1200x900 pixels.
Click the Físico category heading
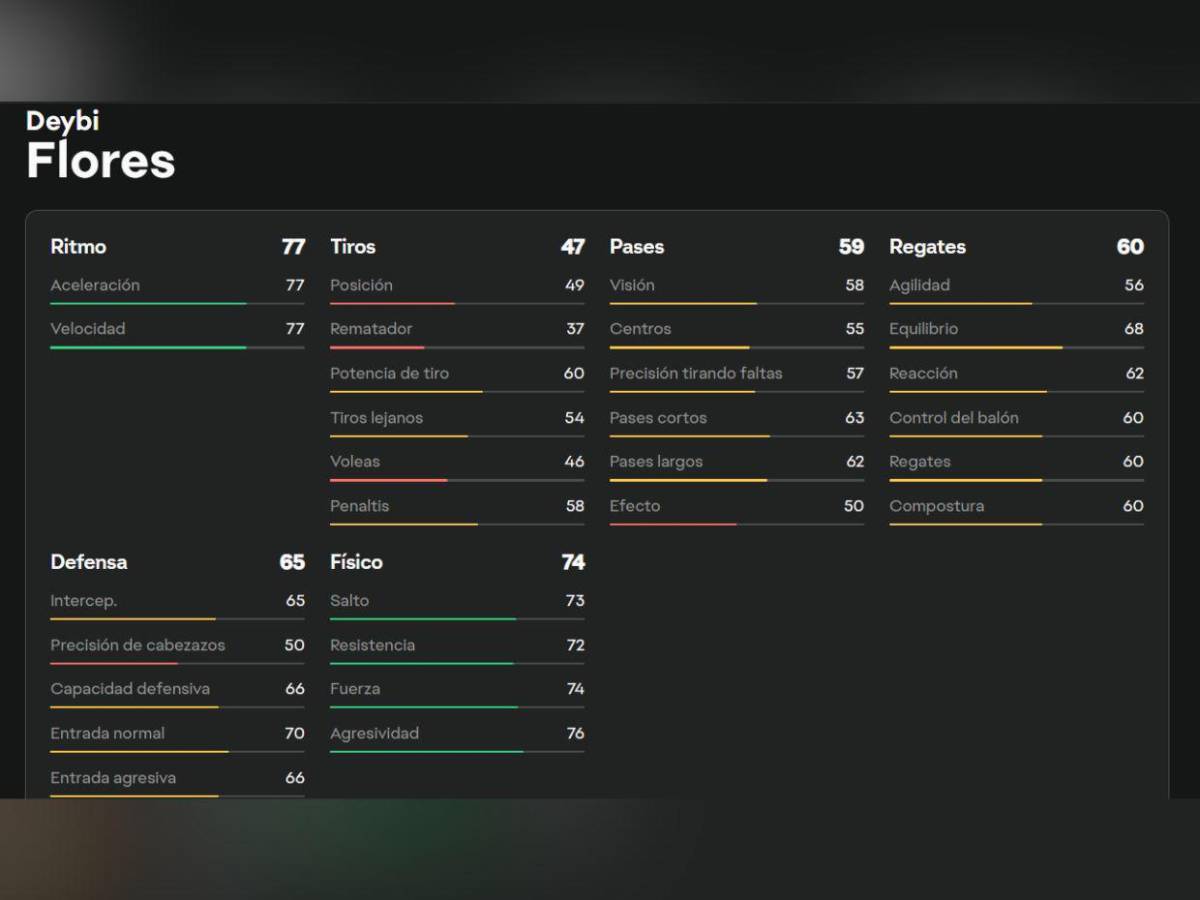(x=356, y=562)
